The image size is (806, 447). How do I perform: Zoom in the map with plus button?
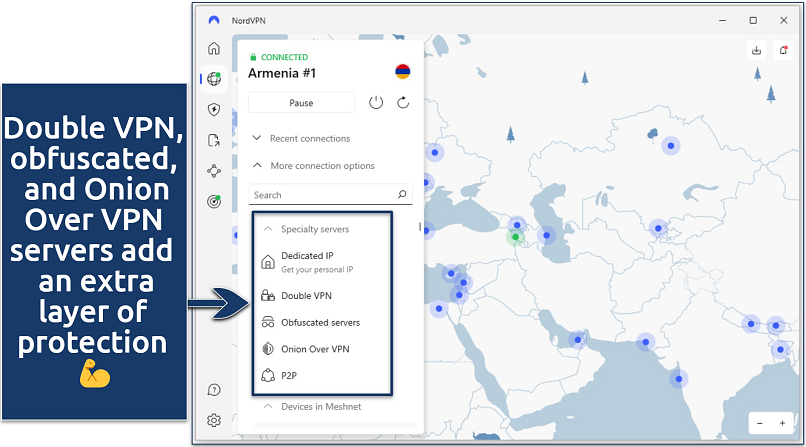click(x=782, y=423)
